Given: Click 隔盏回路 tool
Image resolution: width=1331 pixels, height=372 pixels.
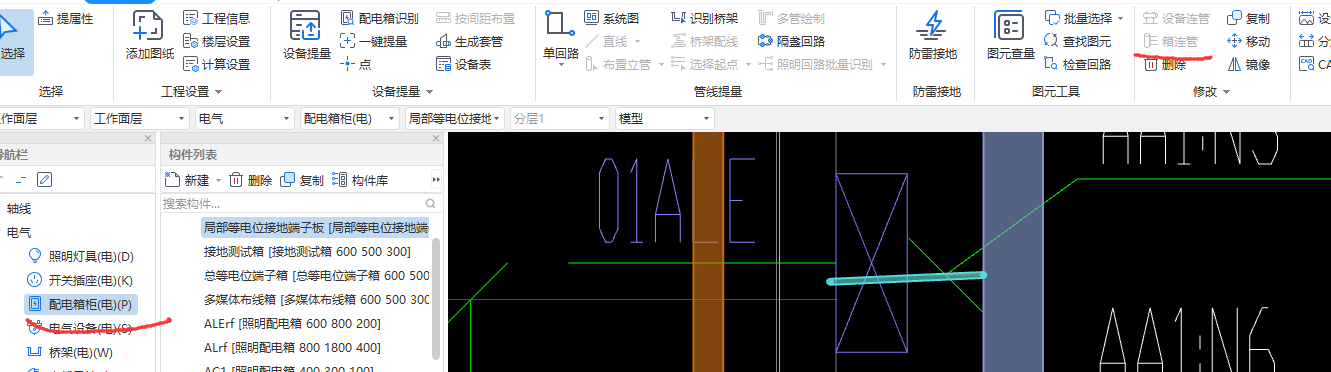Looking at the screenshot, I should [x=792, y=41].
